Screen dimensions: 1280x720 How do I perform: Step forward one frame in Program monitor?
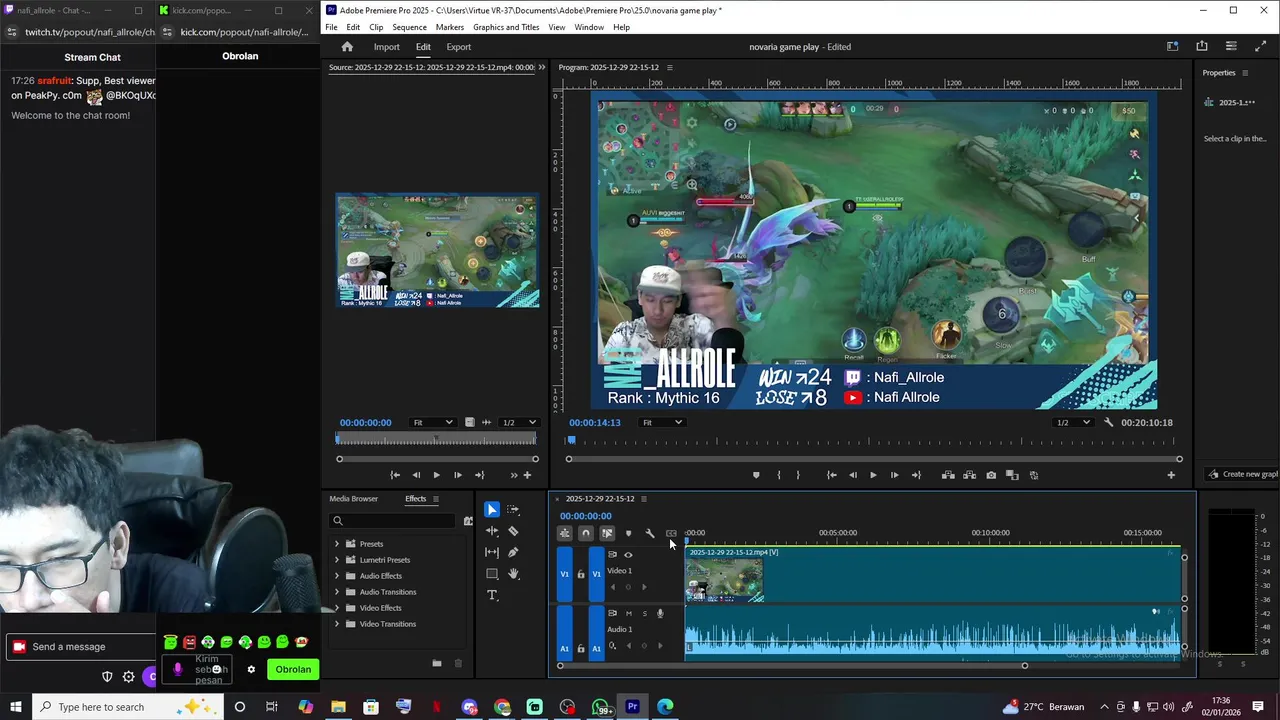(x=894, y=475)
